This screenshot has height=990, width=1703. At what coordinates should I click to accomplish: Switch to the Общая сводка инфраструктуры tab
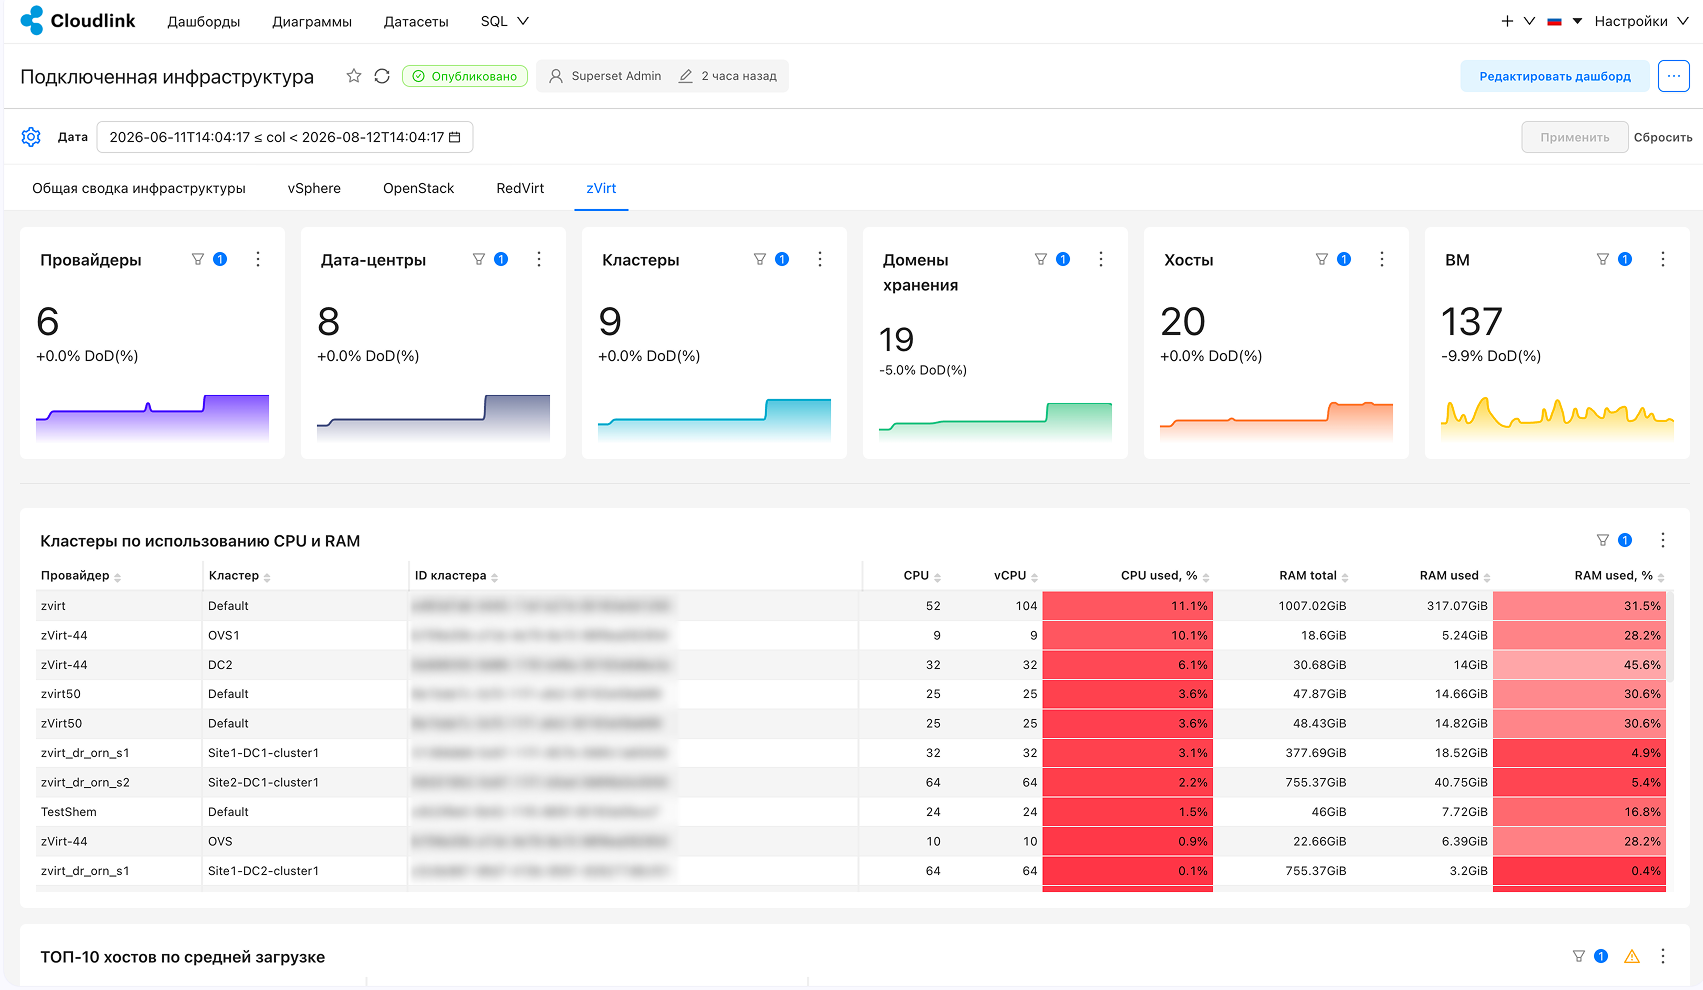[x=139, y=188]
